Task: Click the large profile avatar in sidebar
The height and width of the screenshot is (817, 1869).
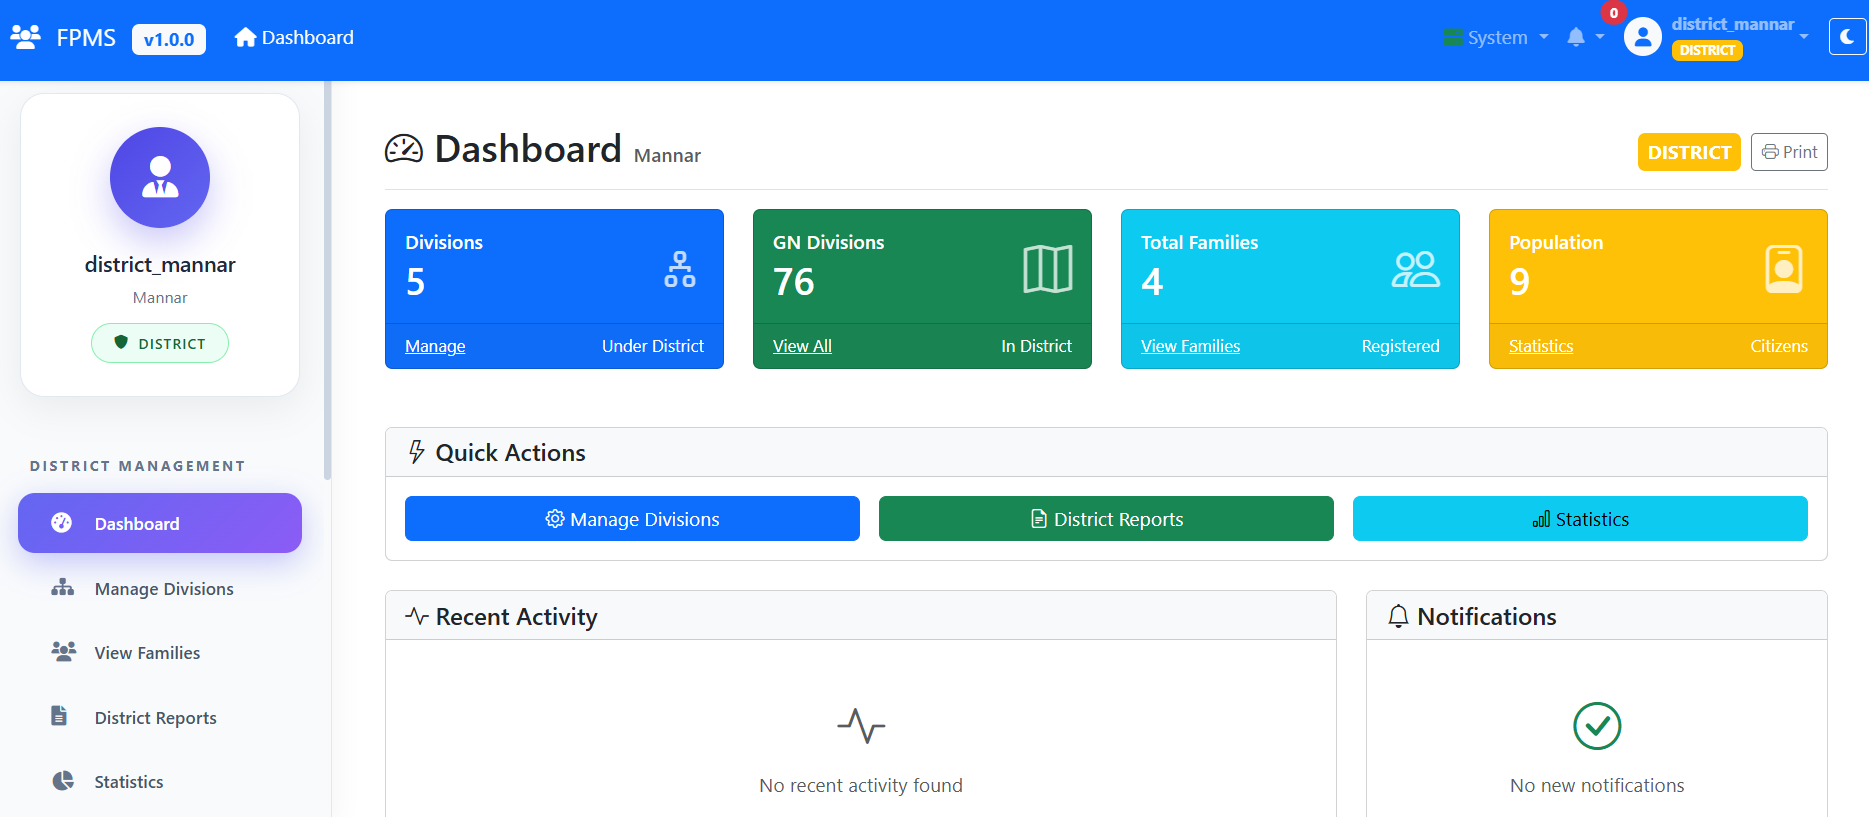Action: (160, 177)
